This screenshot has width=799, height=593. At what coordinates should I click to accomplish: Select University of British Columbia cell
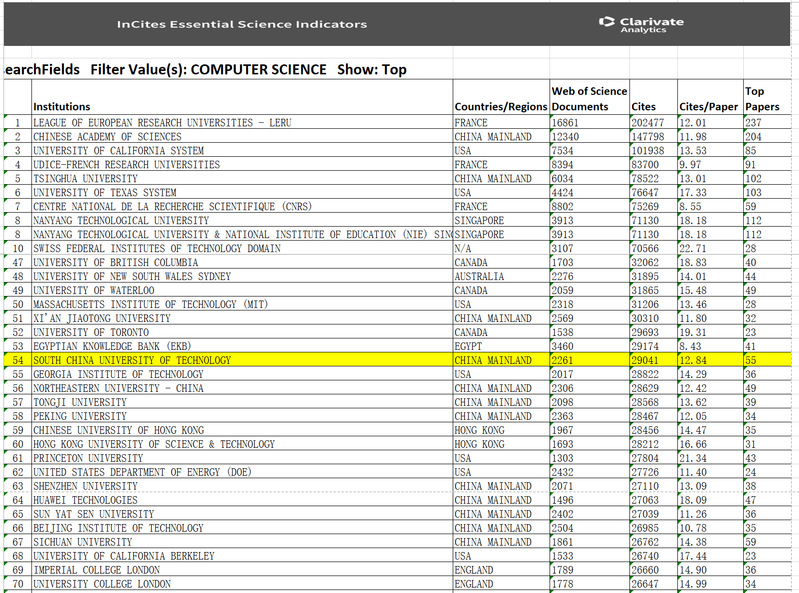[242, 262]
